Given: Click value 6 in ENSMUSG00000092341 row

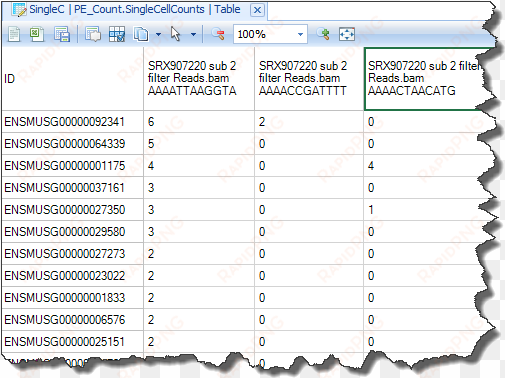Looking at the screenshot, I should [151, 122].
